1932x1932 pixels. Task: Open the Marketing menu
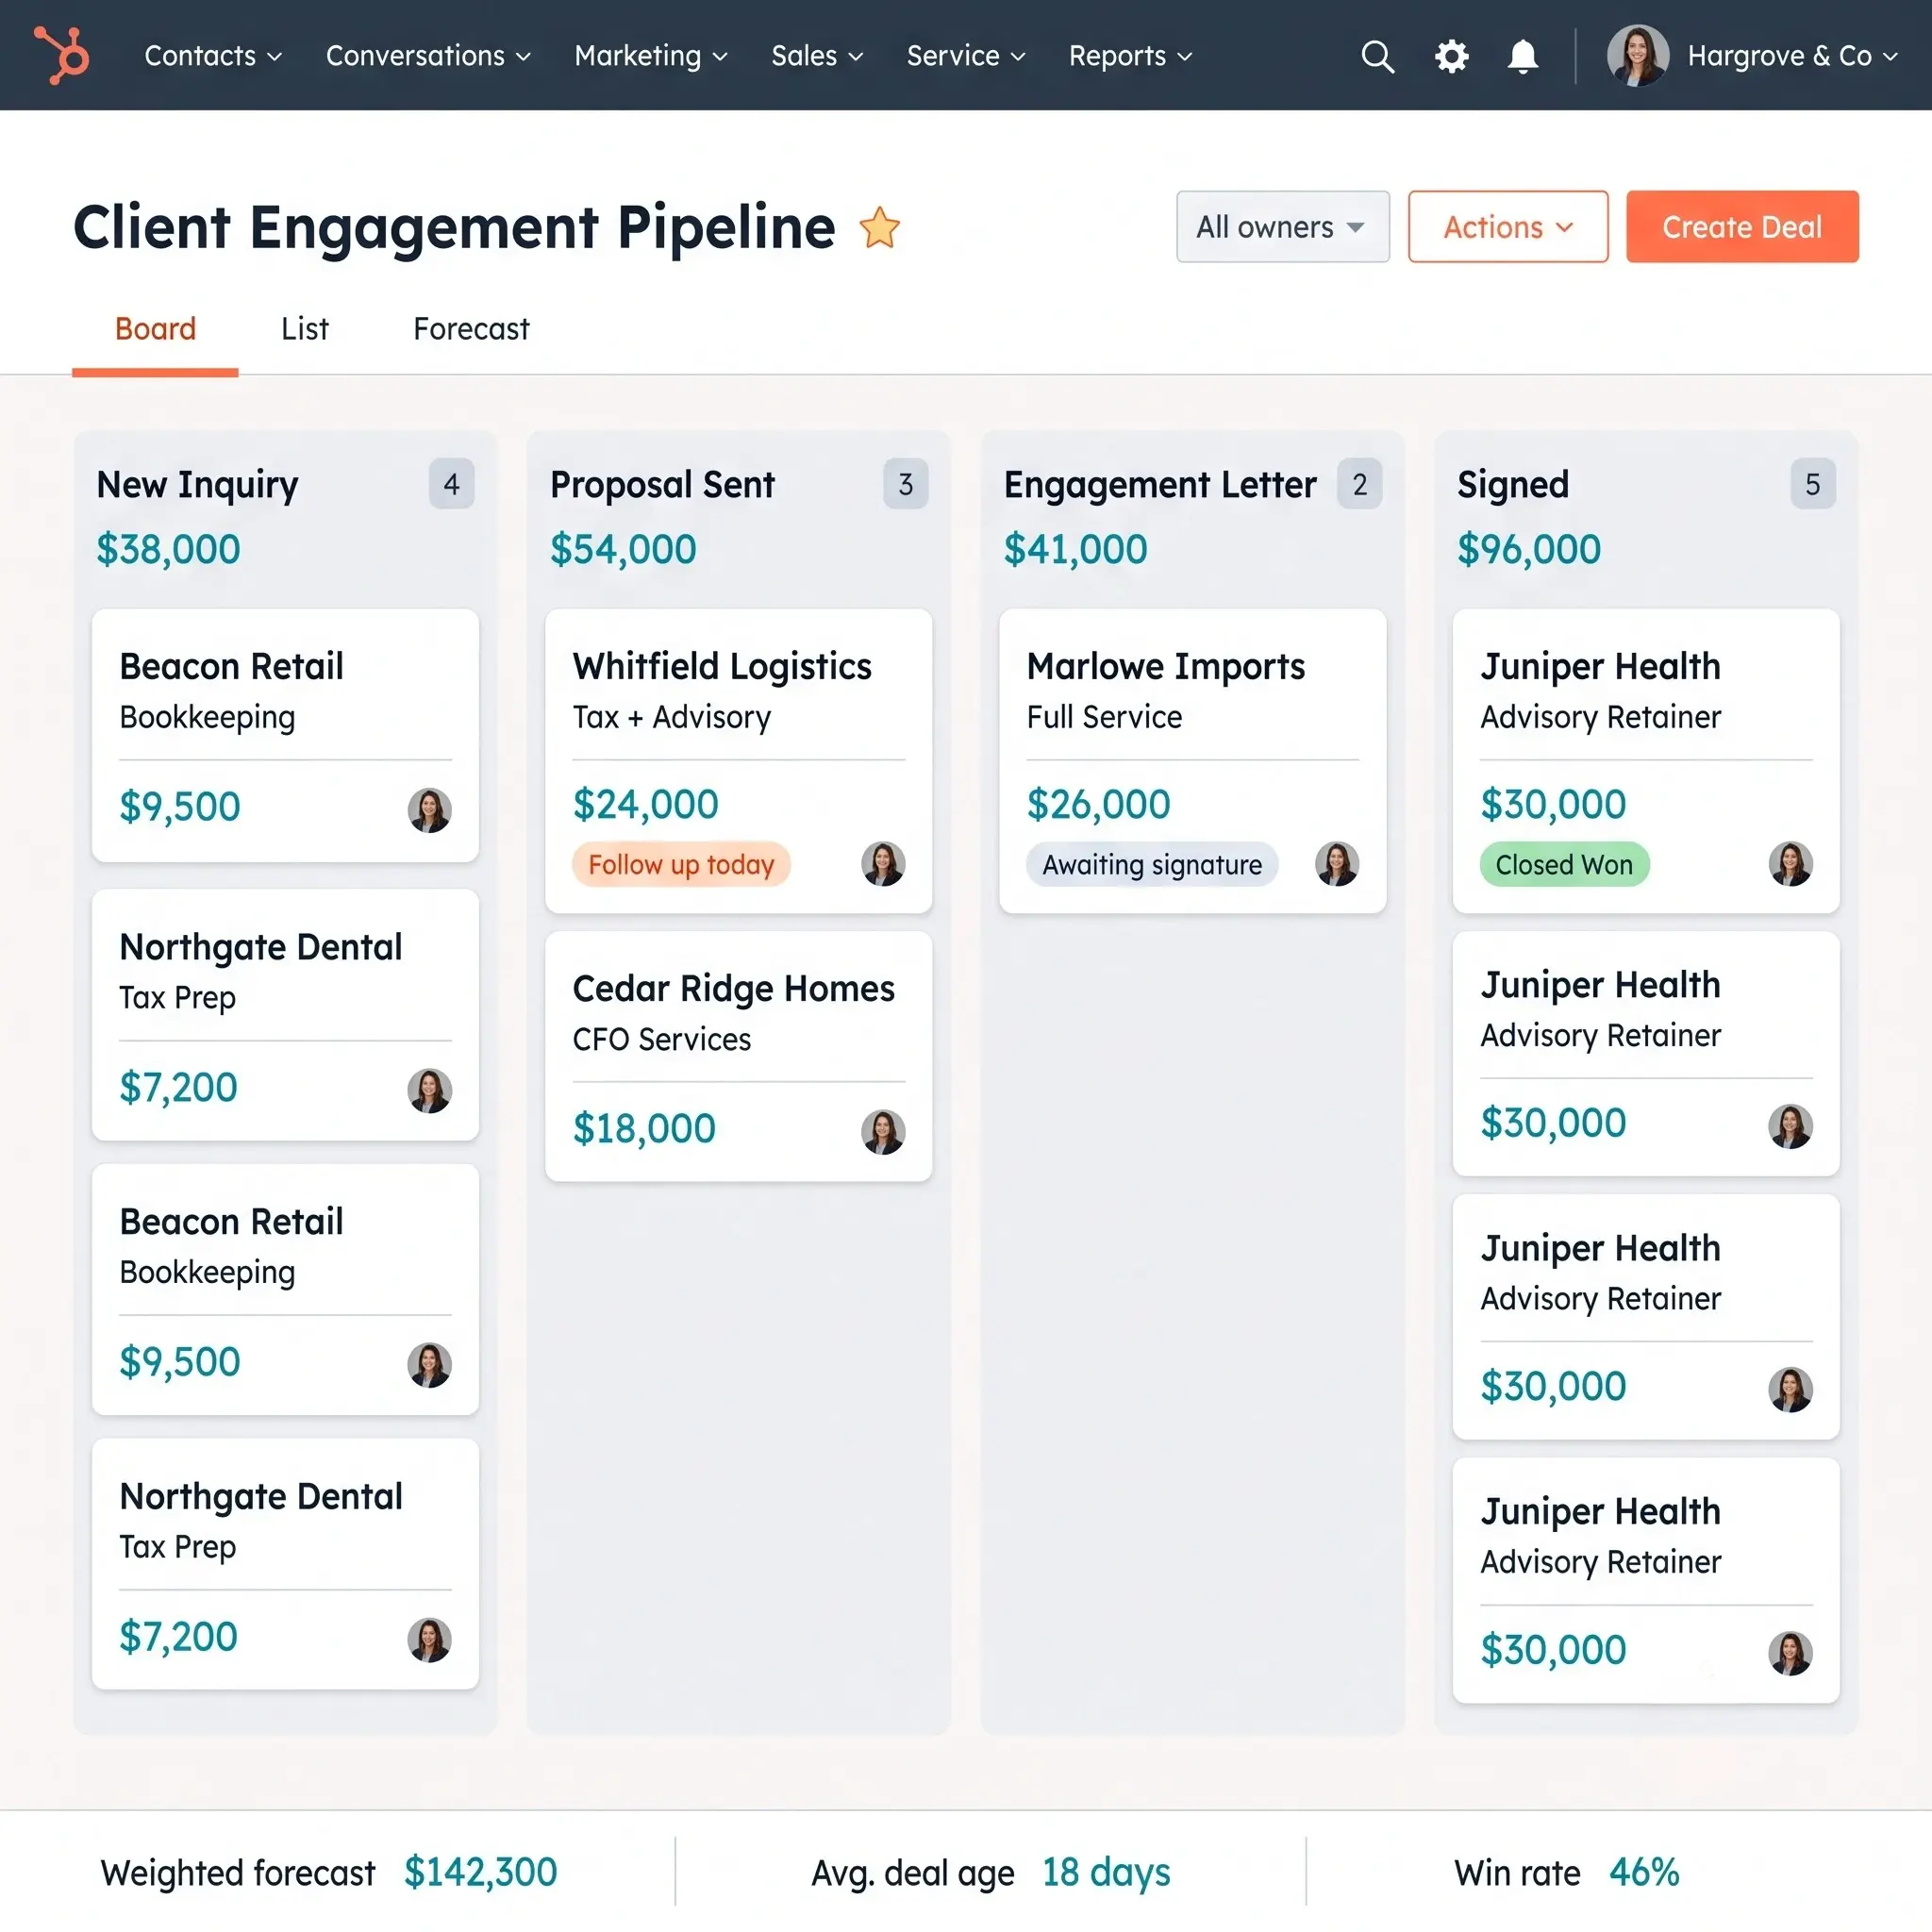click(650, 56)
